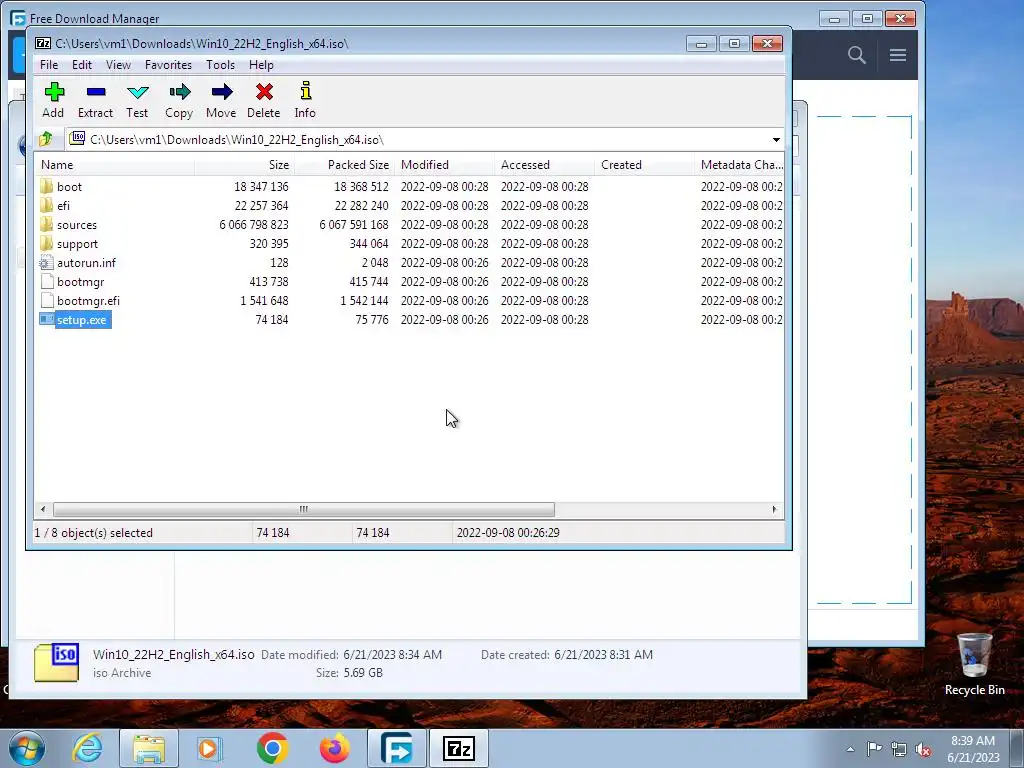The width and height of the screenshot is (1024, 768).
Task: Launch Internet Explorer from the taskbar
Action: pyautogui.click(x=87, y=748)
